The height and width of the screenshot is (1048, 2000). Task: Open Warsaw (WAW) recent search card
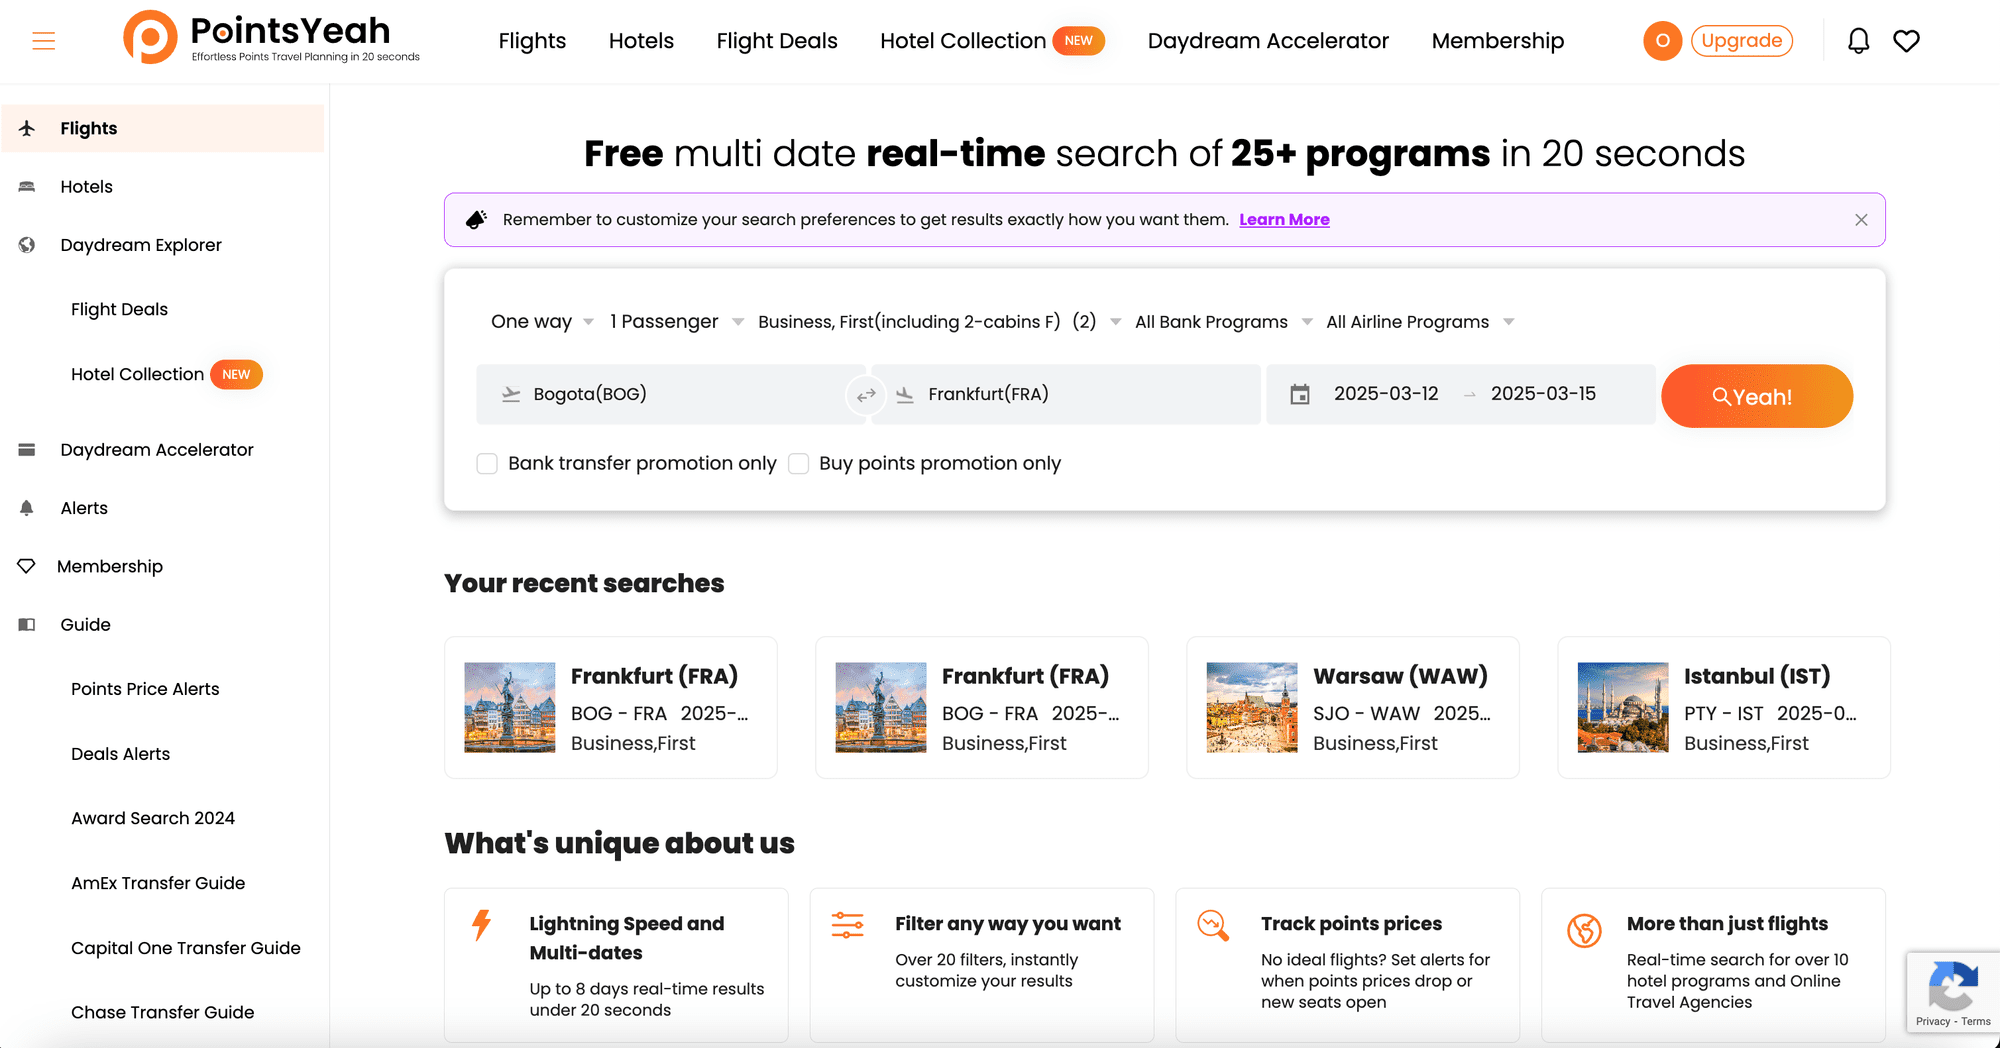coord(1353,707)
